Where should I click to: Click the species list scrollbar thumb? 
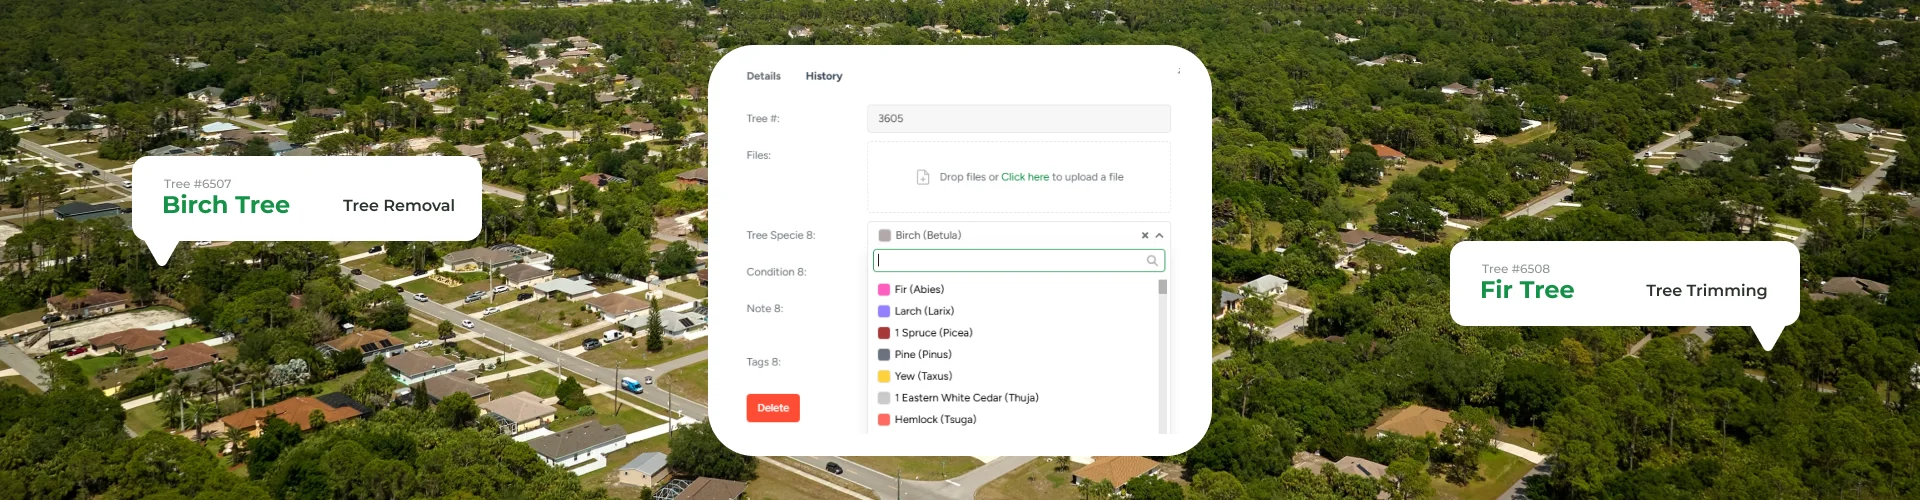[x=1163, y=287]
